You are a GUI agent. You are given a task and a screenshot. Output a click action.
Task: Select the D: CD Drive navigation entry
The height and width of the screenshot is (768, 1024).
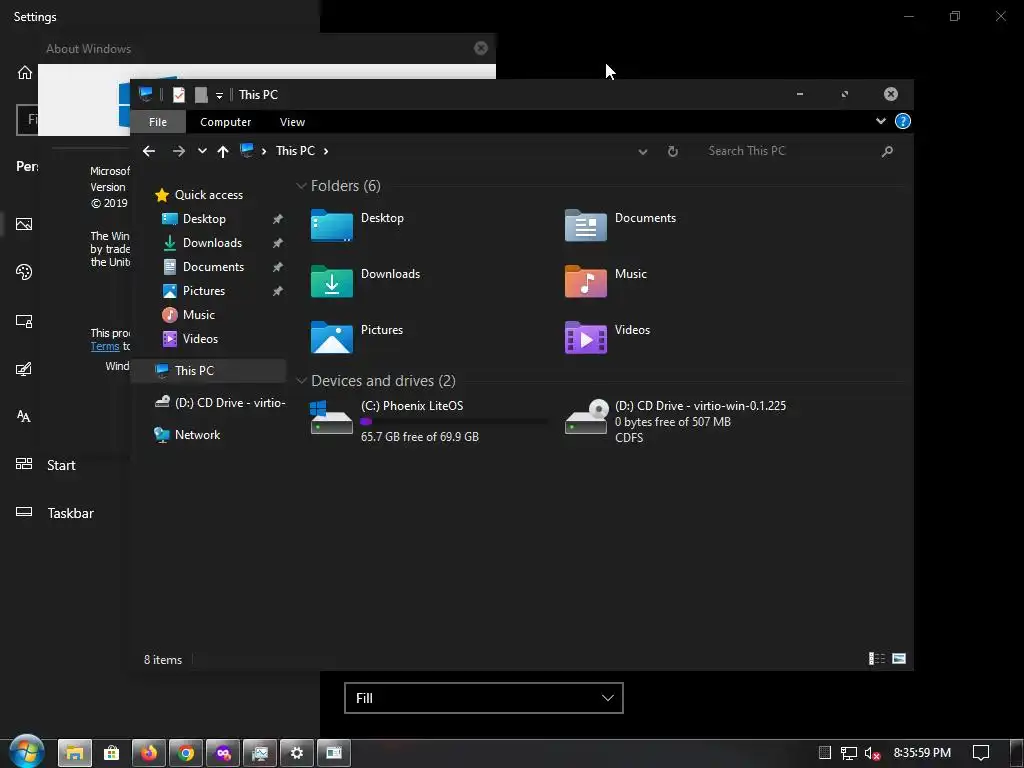coord(219,402)
